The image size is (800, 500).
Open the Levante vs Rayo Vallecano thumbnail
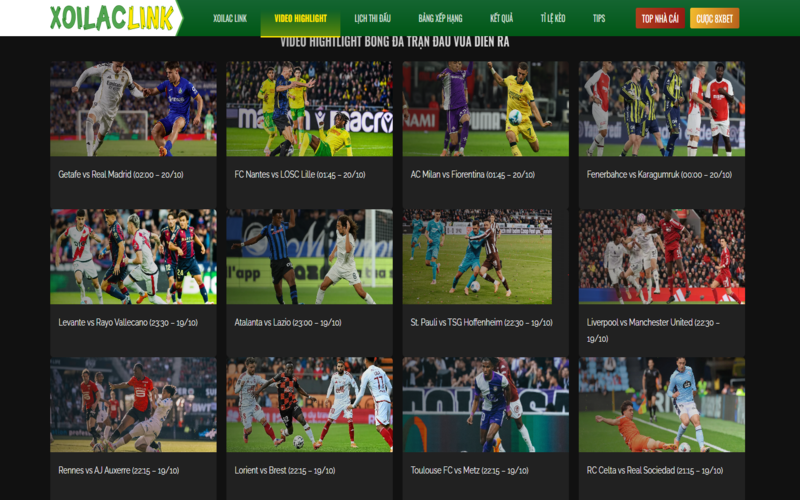(x=133, y=256)
